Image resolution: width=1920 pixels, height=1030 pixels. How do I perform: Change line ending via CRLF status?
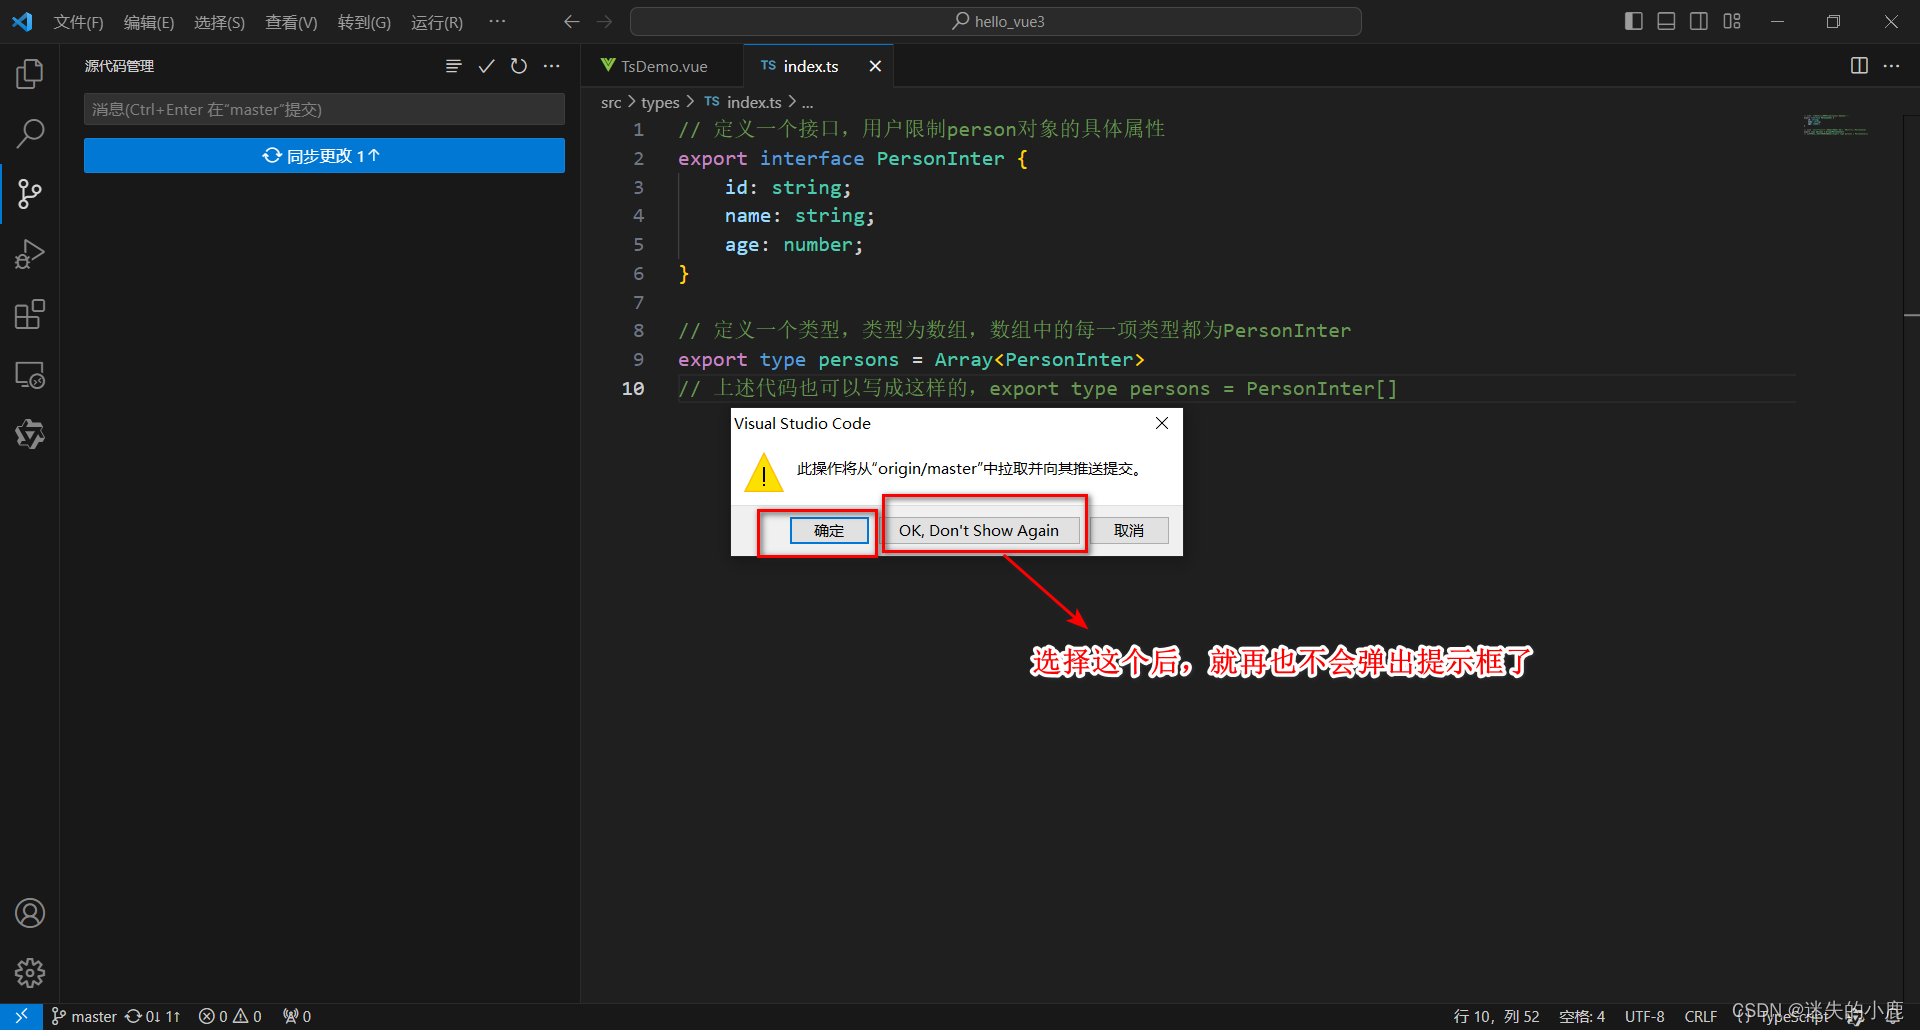(1701, 1016)
